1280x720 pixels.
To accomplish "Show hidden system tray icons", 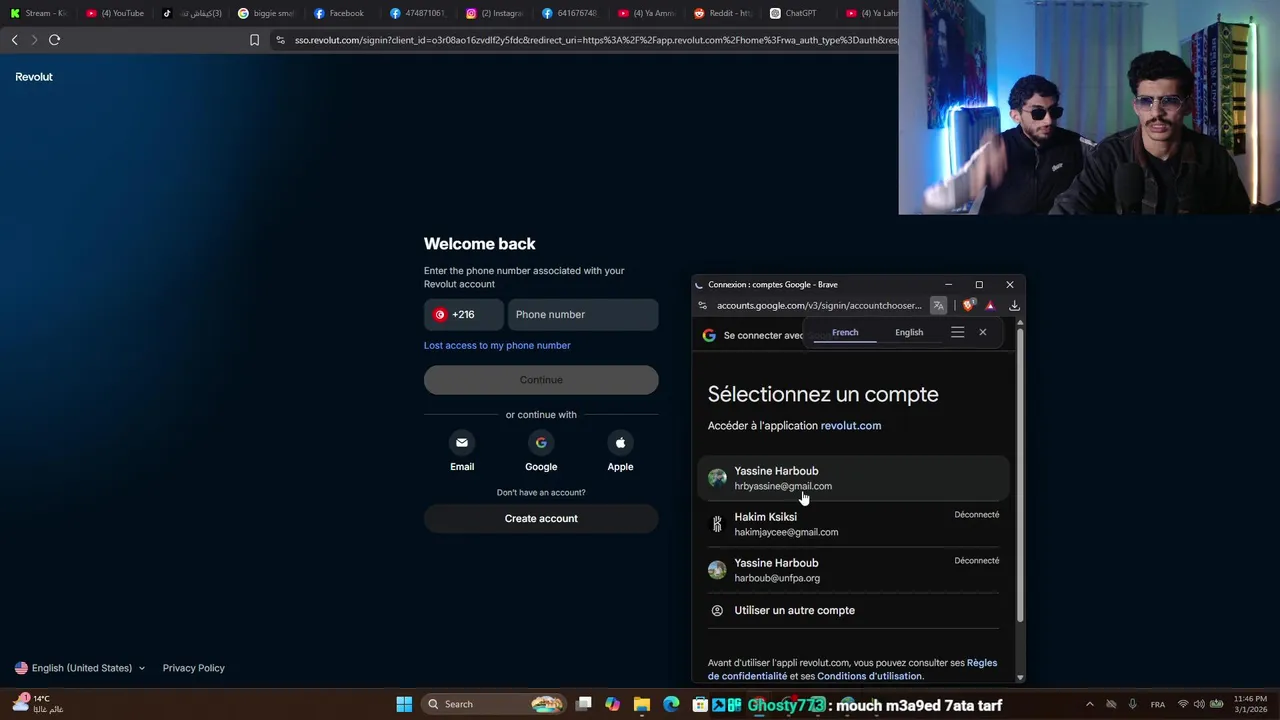I will (x=1089, y=704).
